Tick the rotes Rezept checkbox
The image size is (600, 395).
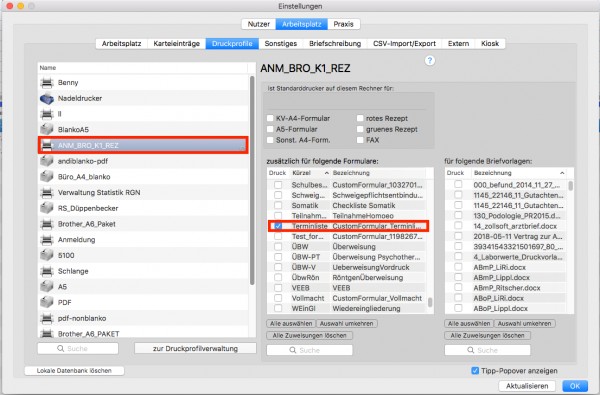[x=360, y=118]
